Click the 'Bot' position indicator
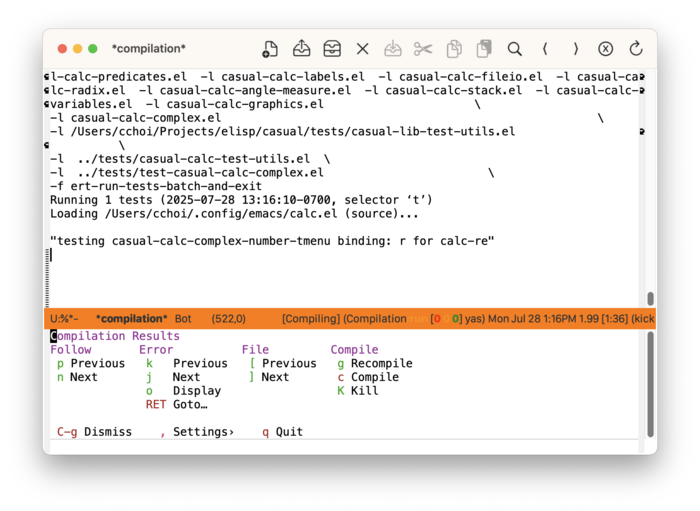 183,319
